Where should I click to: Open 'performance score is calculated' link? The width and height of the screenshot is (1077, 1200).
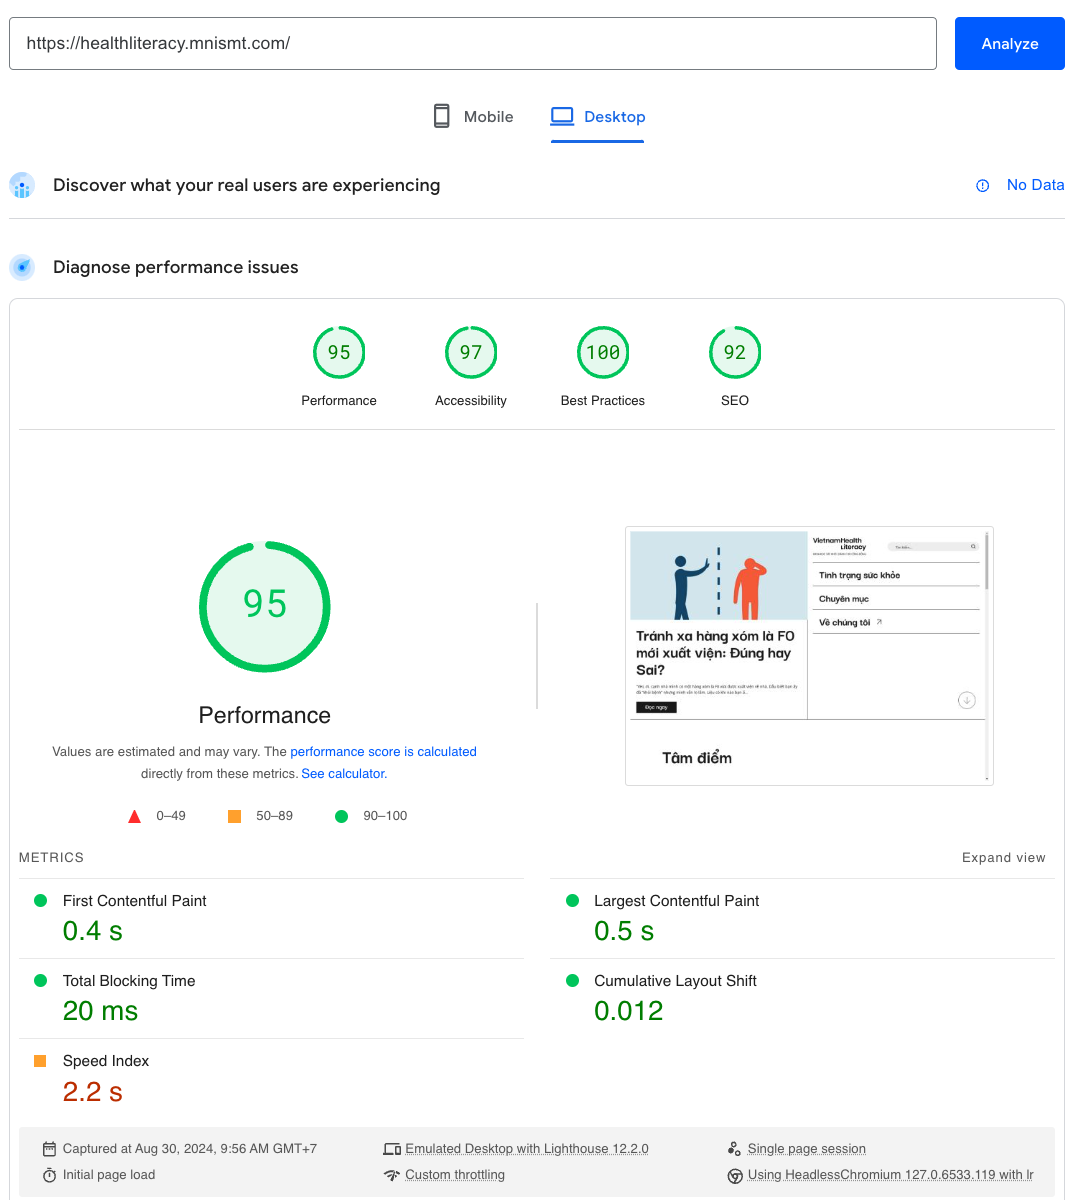coord(383,752)
